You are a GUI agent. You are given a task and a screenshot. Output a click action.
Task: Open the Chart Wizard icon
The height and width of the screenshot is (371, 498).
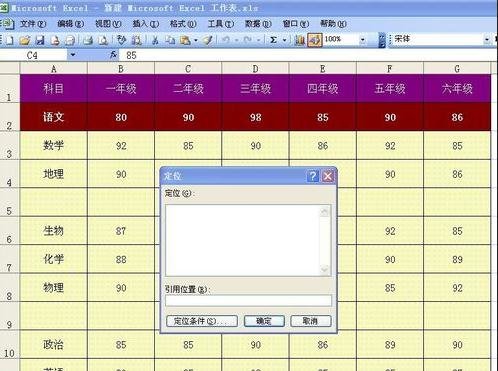coord(300,40)
